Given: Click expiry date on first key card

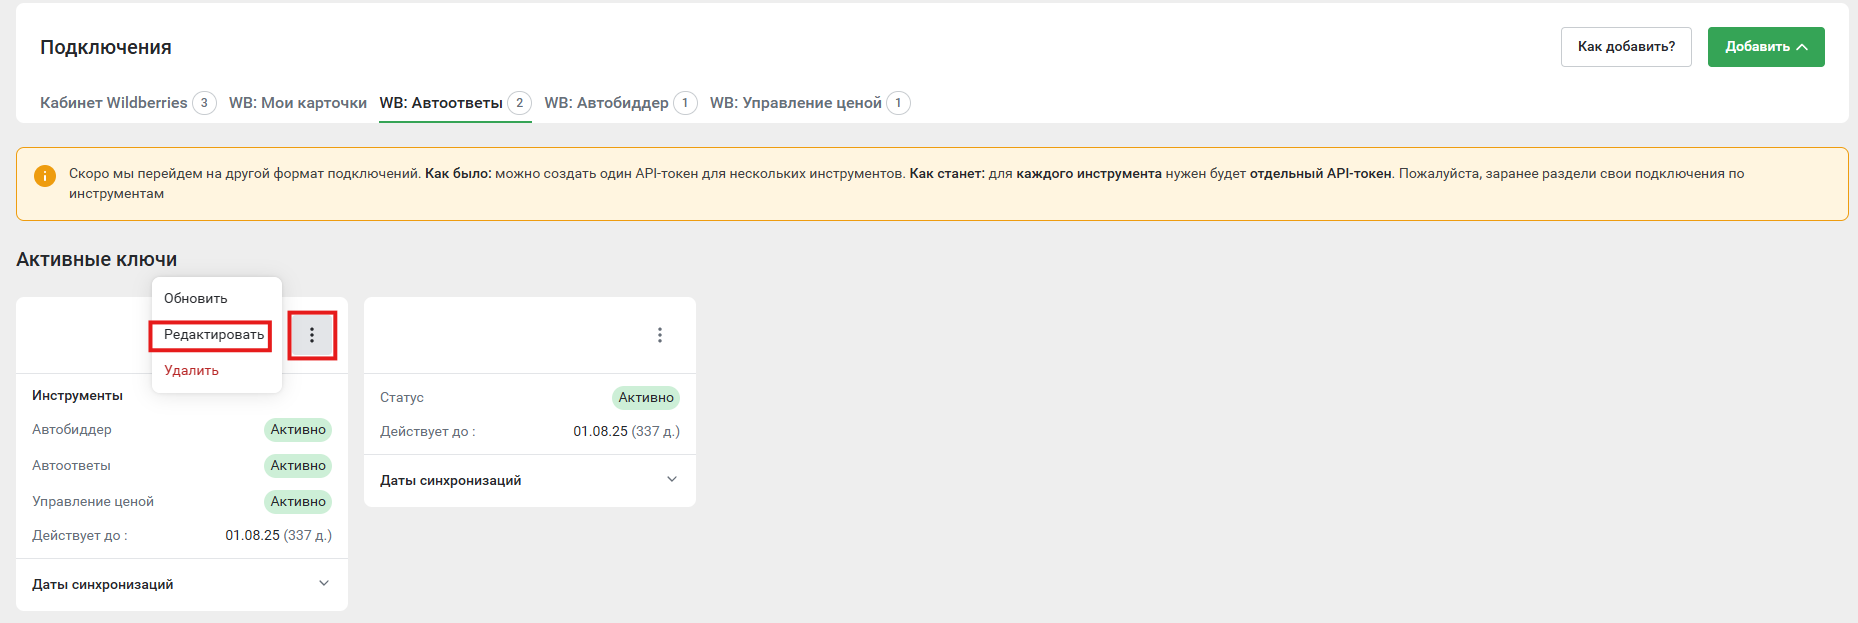Looking at the screenshot, I should point(278,536).
